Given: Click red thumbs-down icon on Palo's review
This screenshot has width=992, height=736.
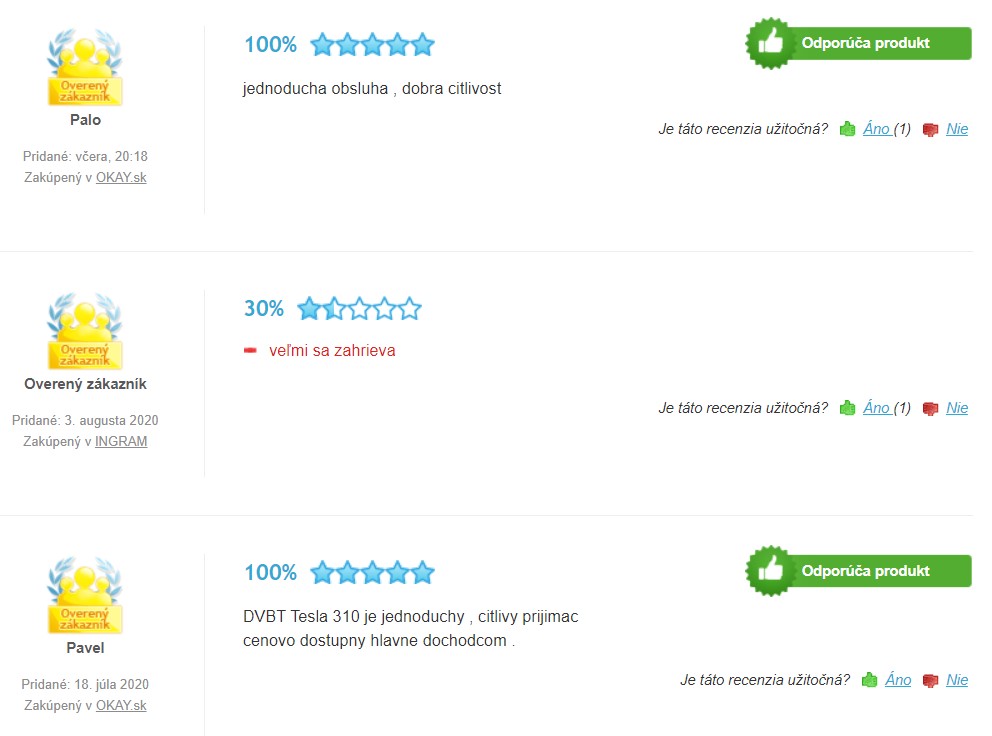Looking at the screenshot, I should [x=930, y=130].
